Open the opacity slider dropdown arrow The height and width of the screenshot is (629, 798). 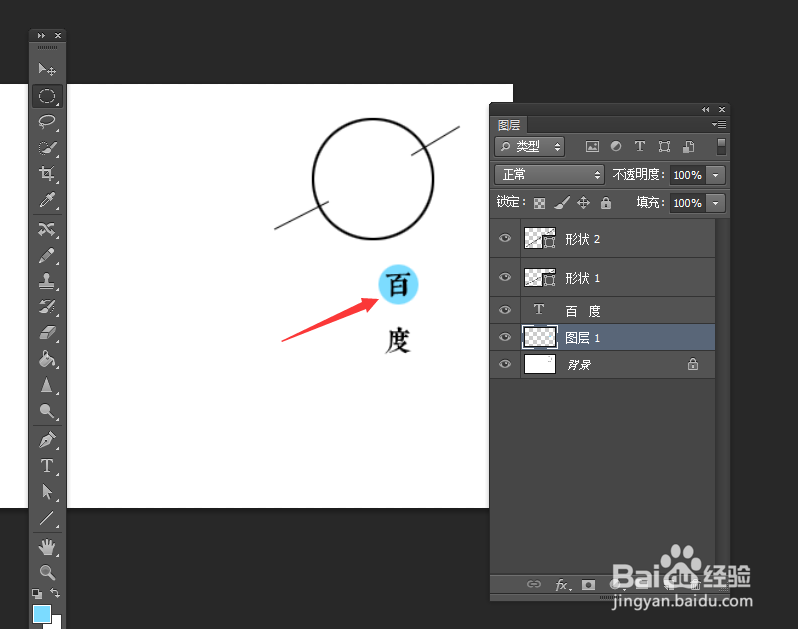click(x=716, y=175)
